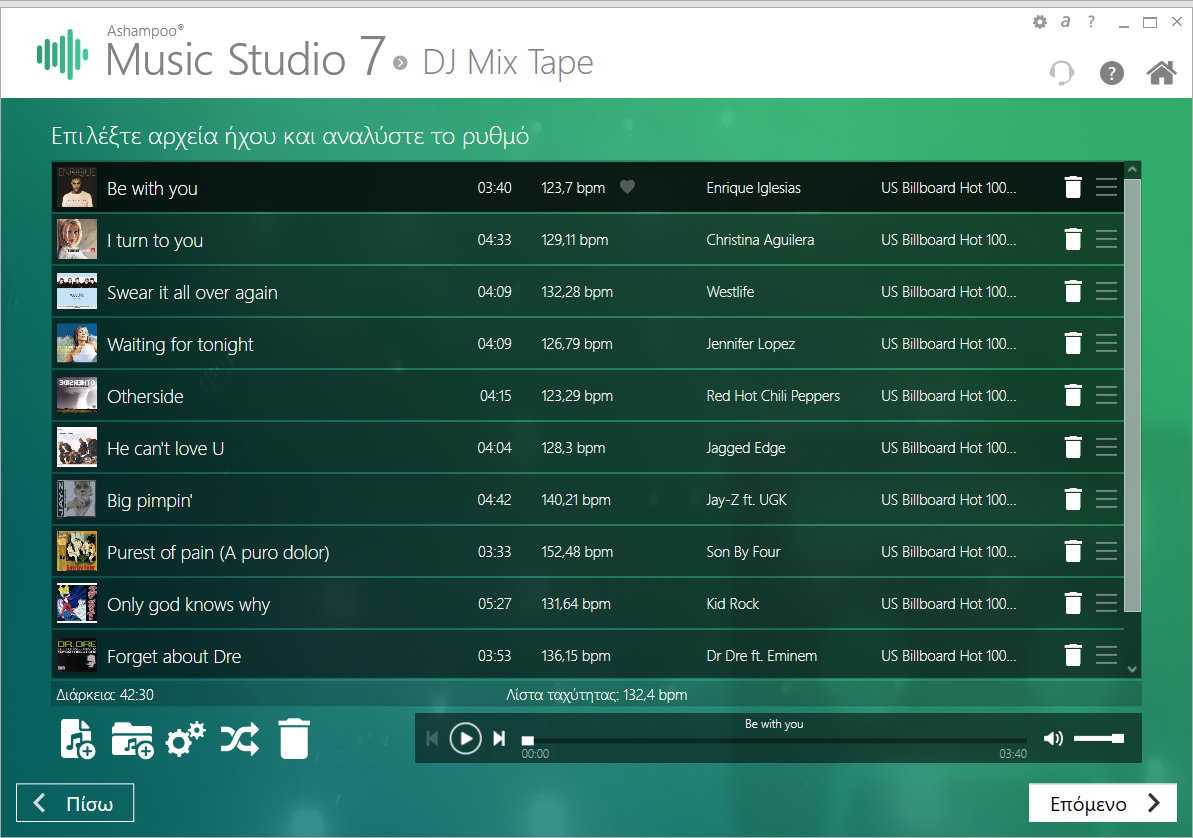Add audio file to the mix list
This screenshot has width=1193, height=838.
[78, 739]
